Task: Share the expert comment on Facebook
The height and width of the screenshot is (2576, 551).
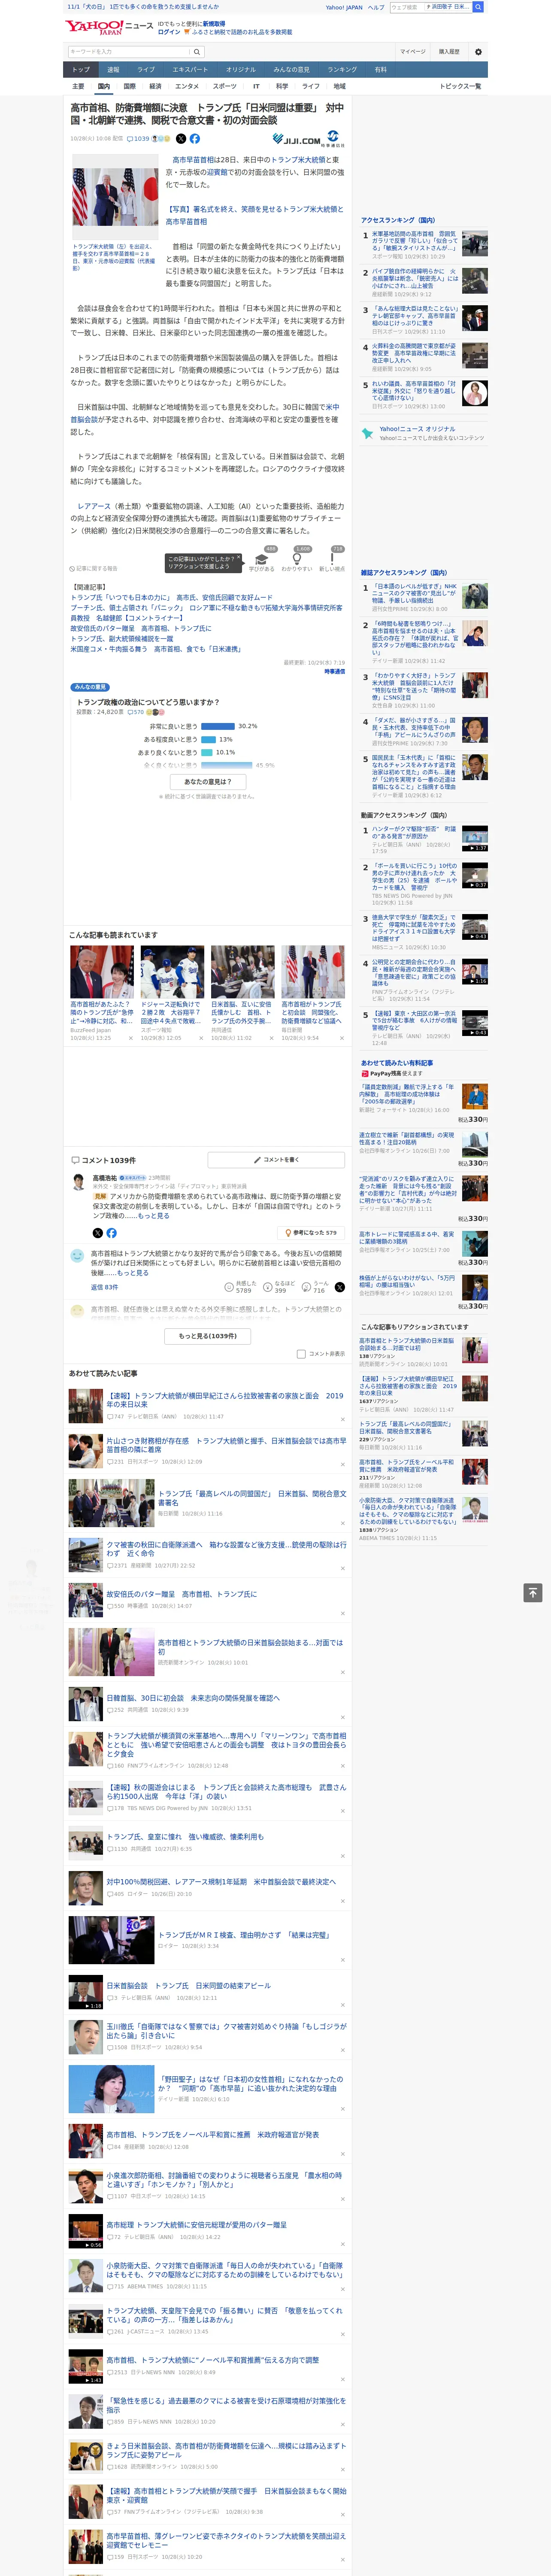Action: tap(111, 1232)
